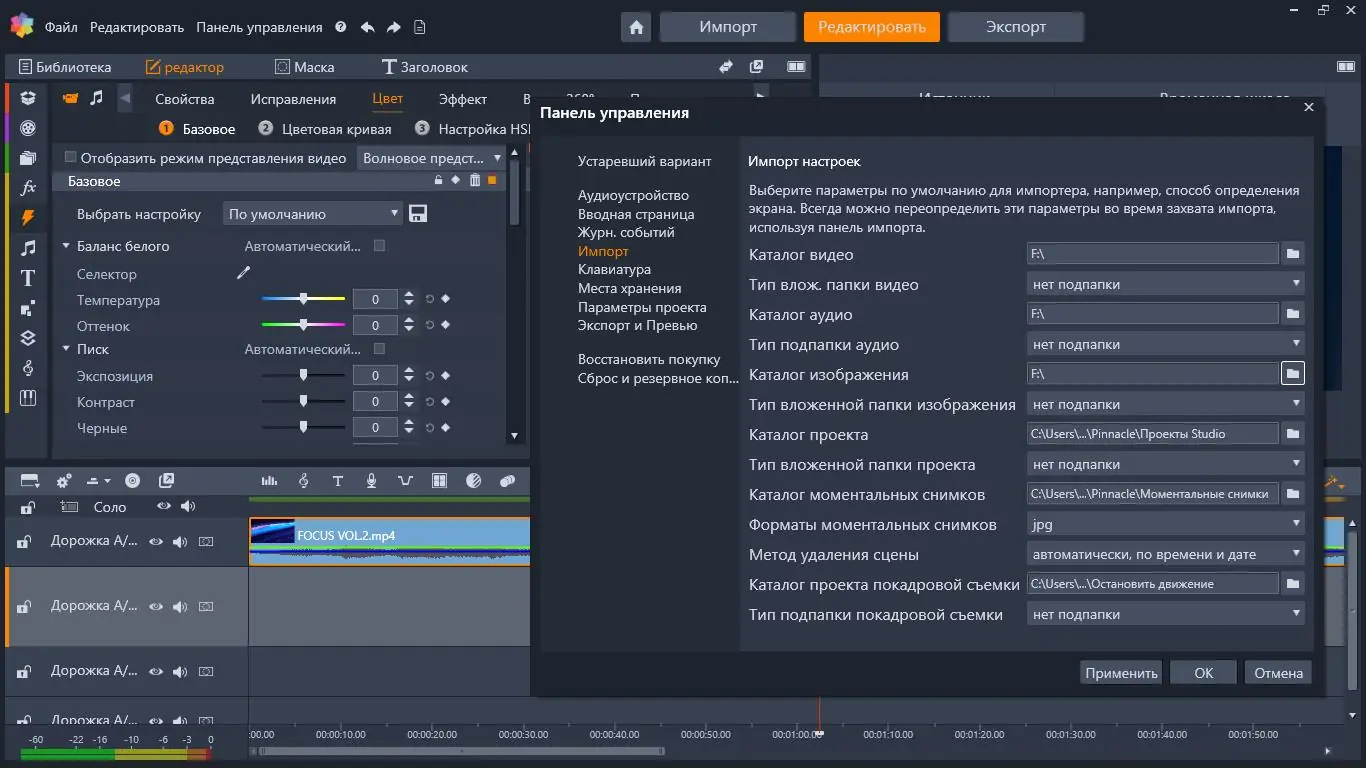Toggle eye visibility for the Дорожка А/В track
1366x768 pixels.
[156, 541]
